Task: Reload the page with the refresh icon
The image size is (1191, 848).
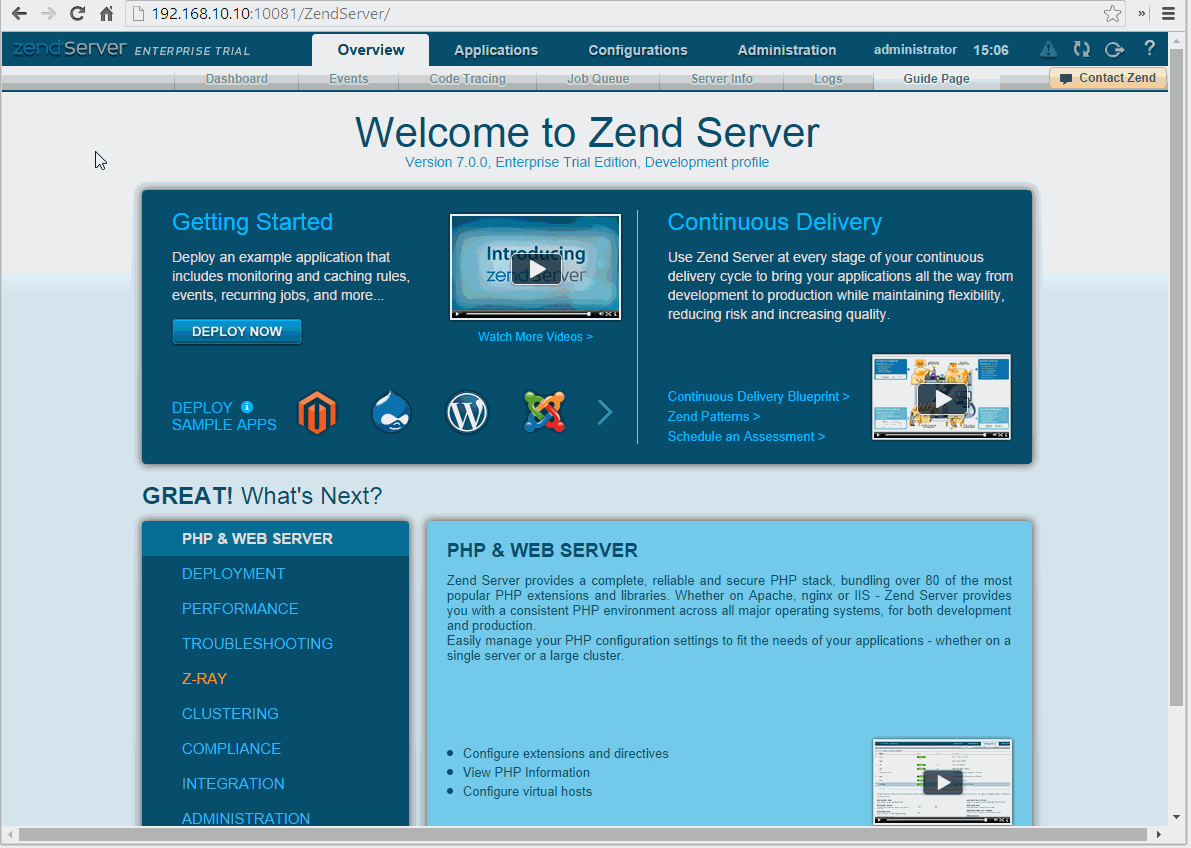Action: tap(77, 14)
